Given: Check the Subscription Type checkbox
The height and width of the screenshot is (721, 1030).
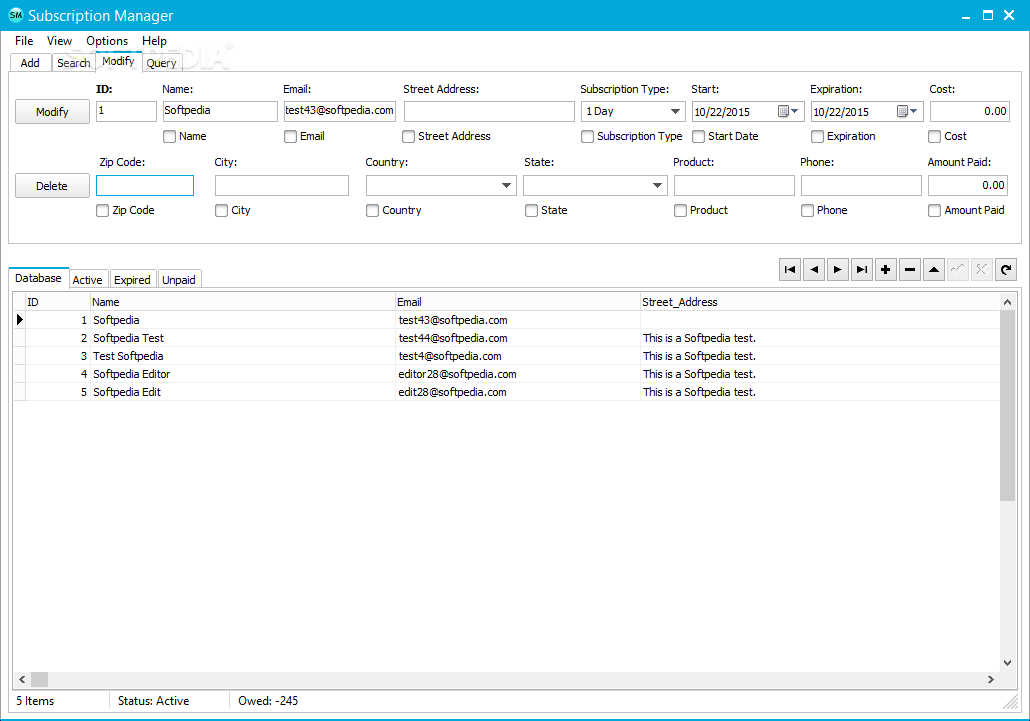Looking at the screenshot, I should (x=587, y=137).
